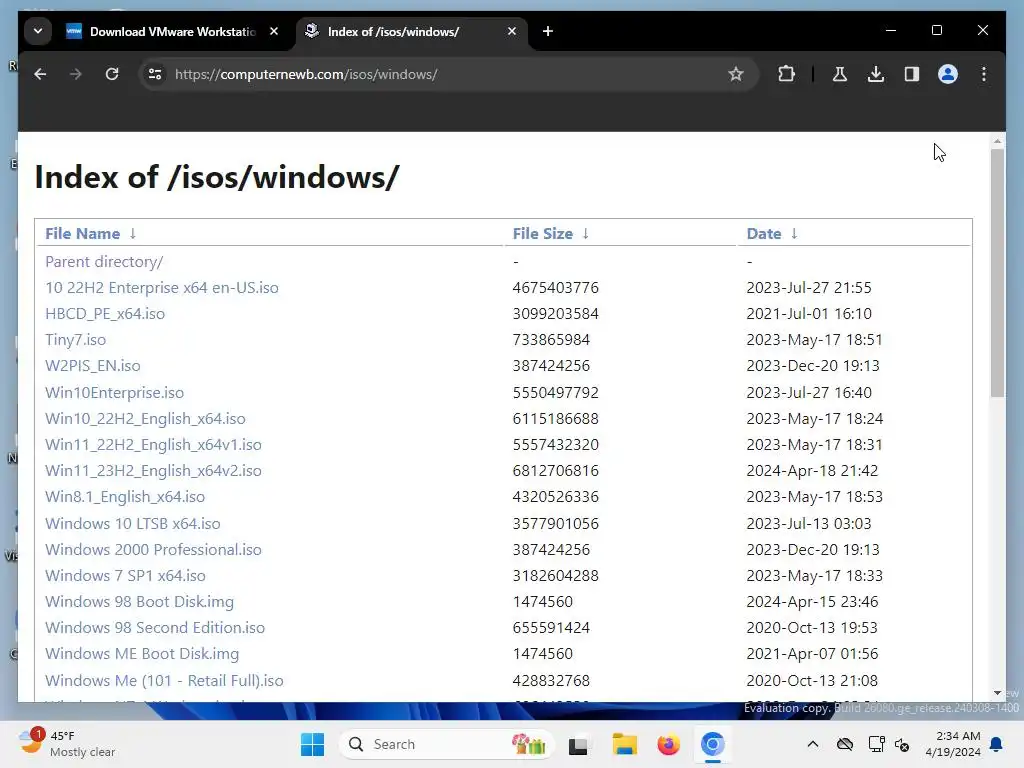Screen dimensions: 1024x768
Task: Go back to the previous page
Action: click(x=40, y=74)
